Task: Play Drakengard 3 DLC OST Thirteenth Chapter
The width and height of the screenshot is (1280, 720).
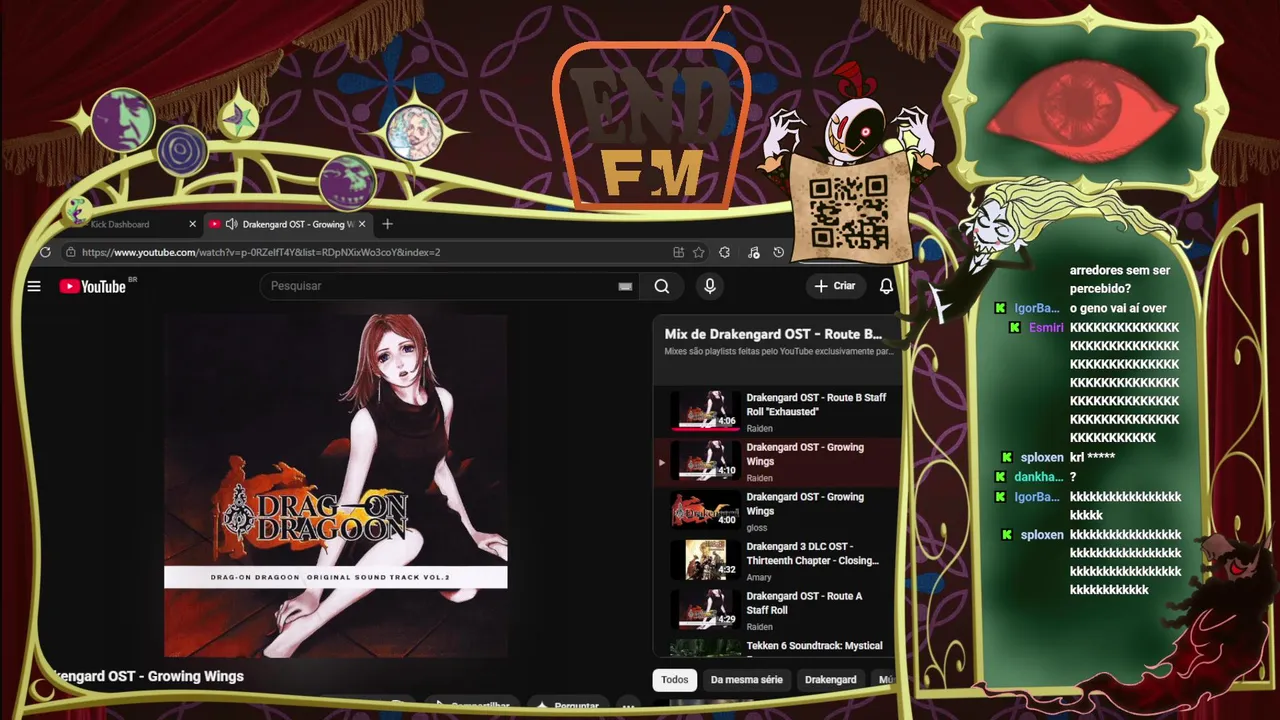Action: [777, 561]
